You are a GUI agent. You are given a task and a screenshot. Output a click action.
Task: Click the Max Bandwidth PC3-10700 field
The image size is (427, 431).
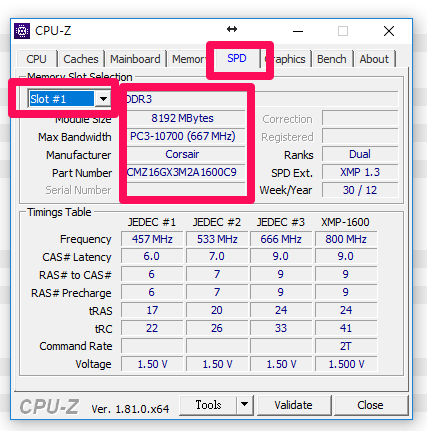pos(182,136)
